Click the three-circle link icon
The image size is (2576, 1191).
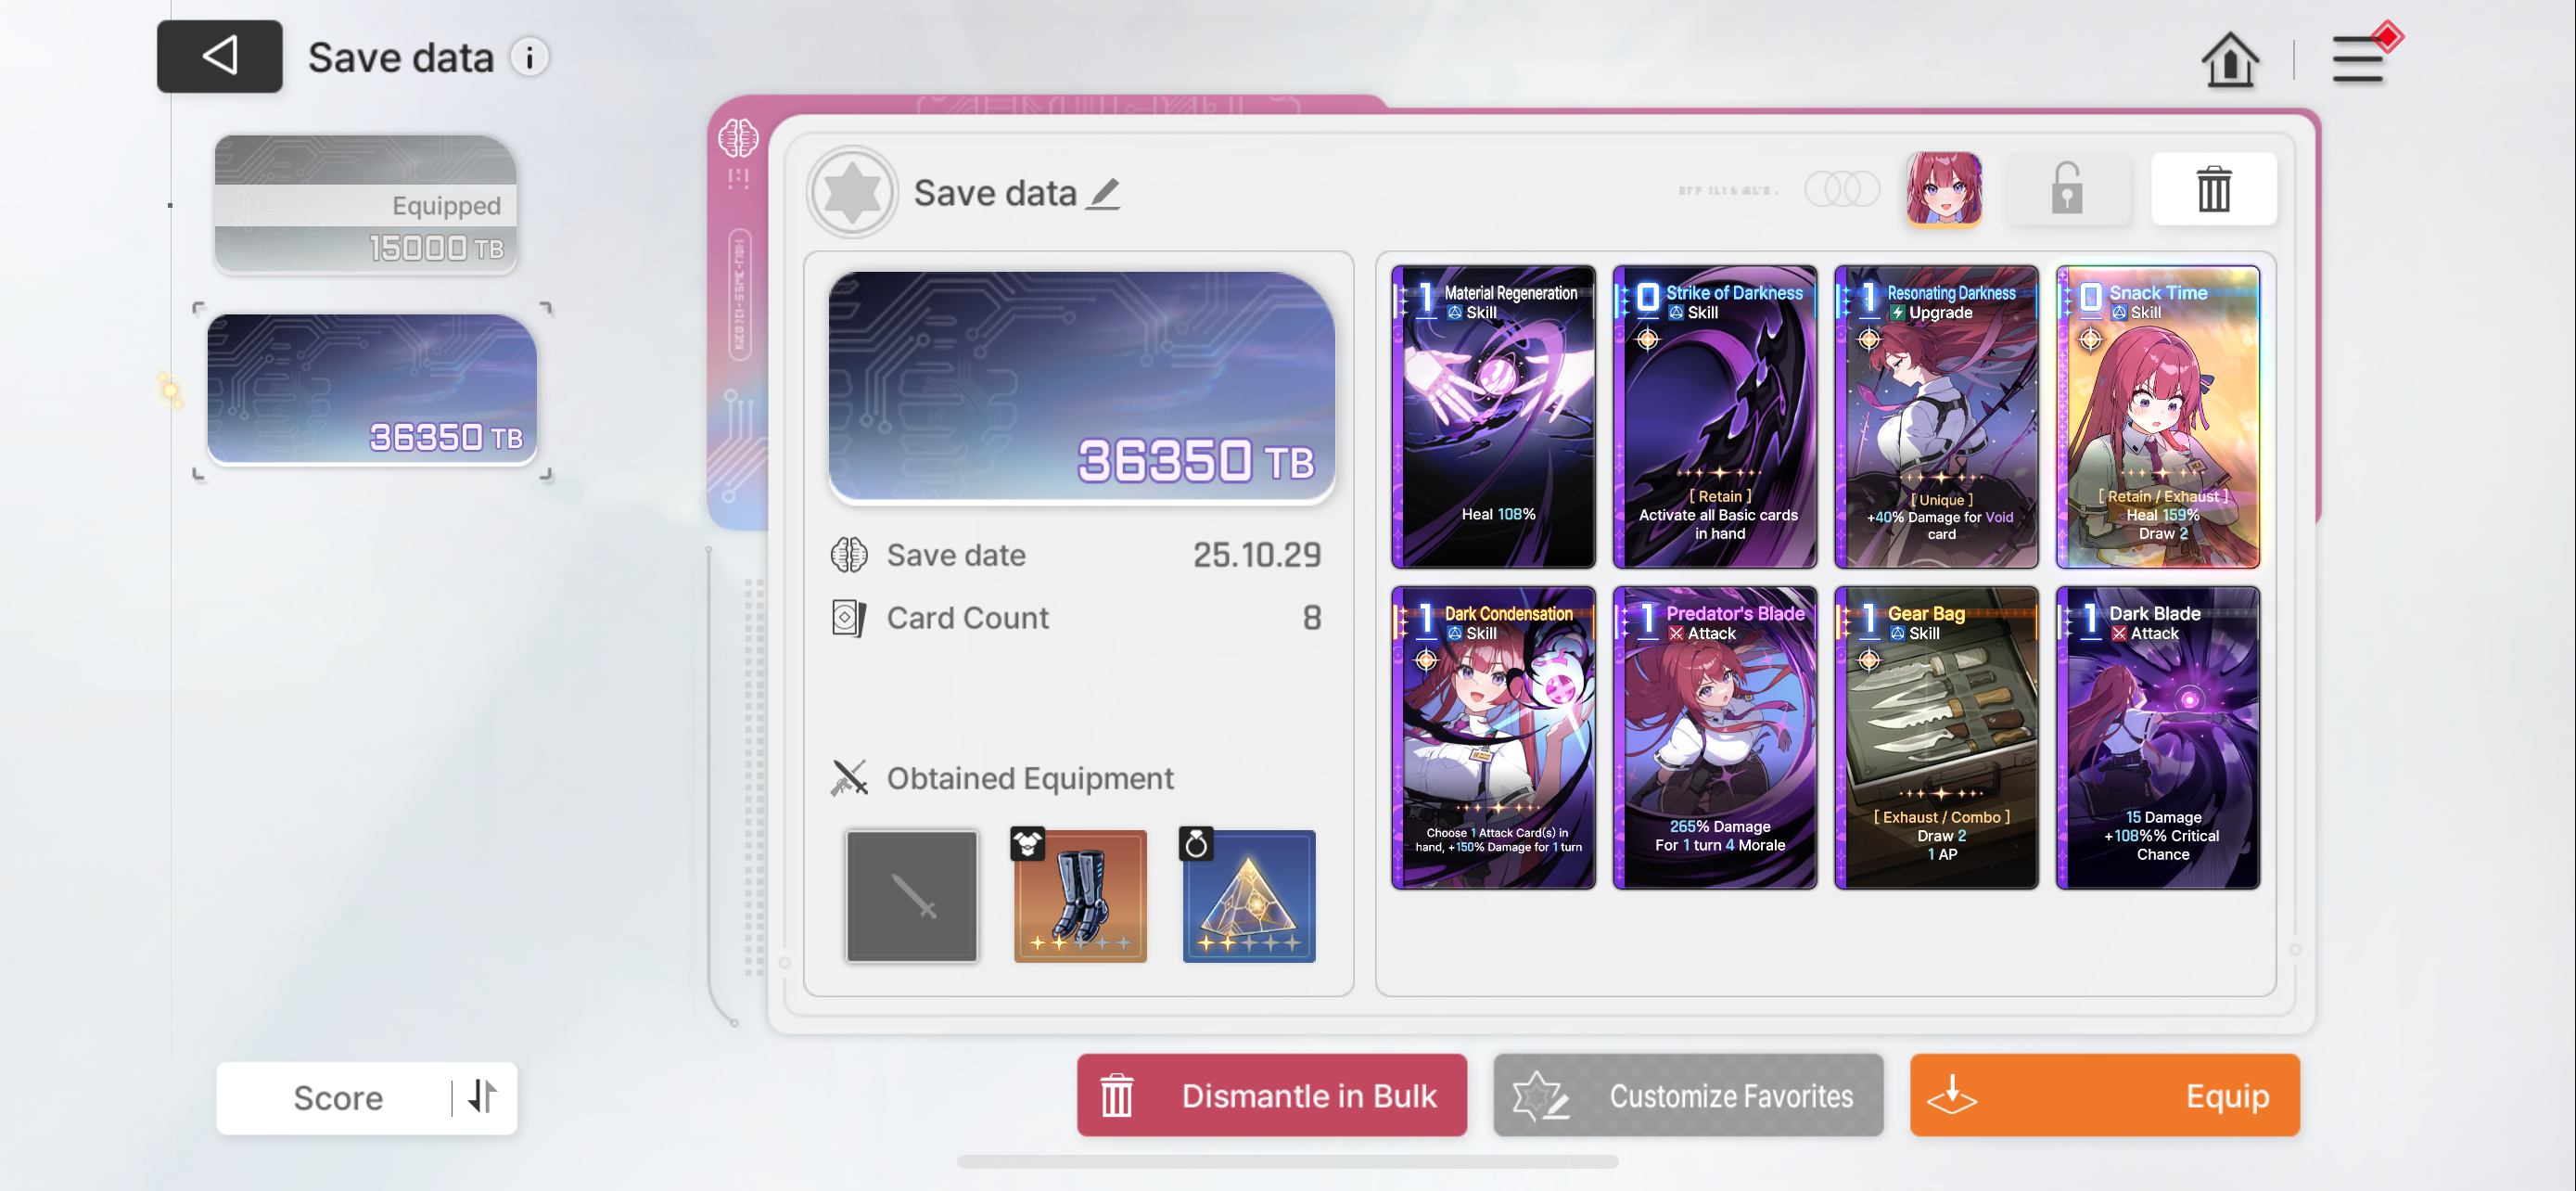coord(1842,188)
